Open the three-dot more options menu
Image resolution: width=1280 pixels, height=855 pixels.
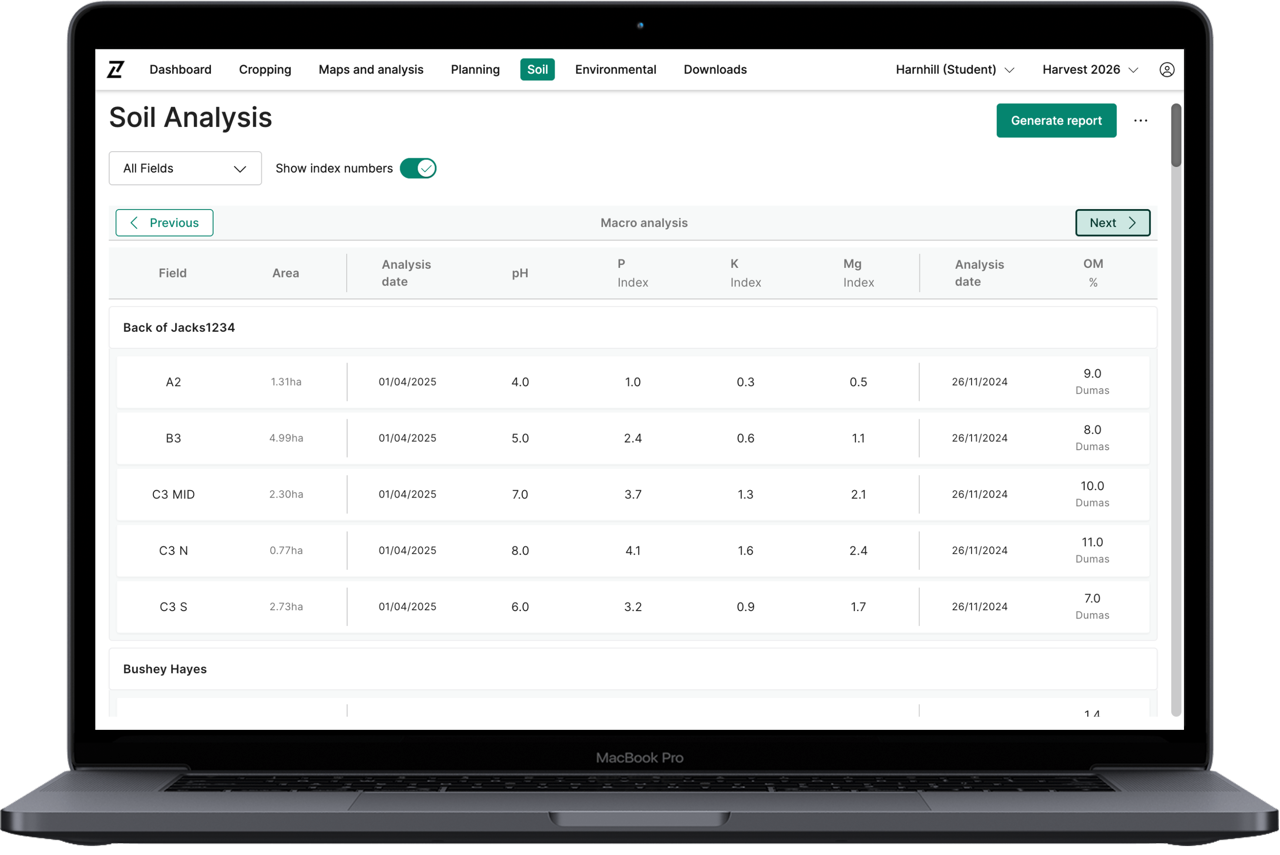(x=1140, y=121)
